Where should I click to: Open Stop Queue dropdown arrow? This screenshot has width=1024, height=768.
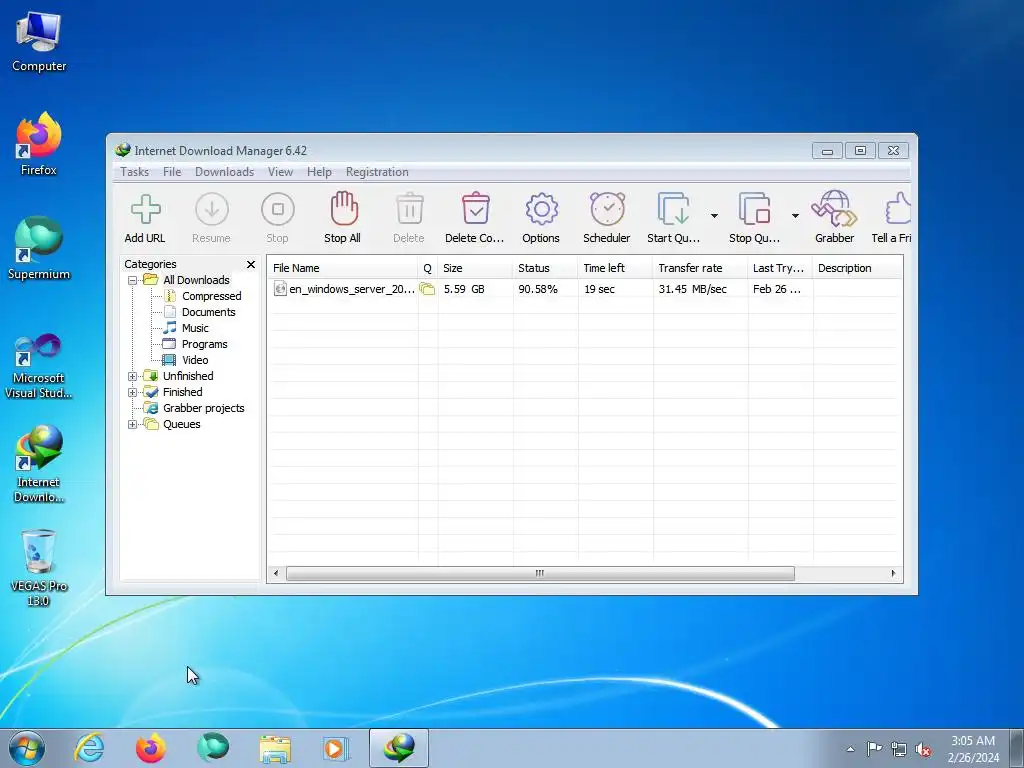tap(795, 216)
